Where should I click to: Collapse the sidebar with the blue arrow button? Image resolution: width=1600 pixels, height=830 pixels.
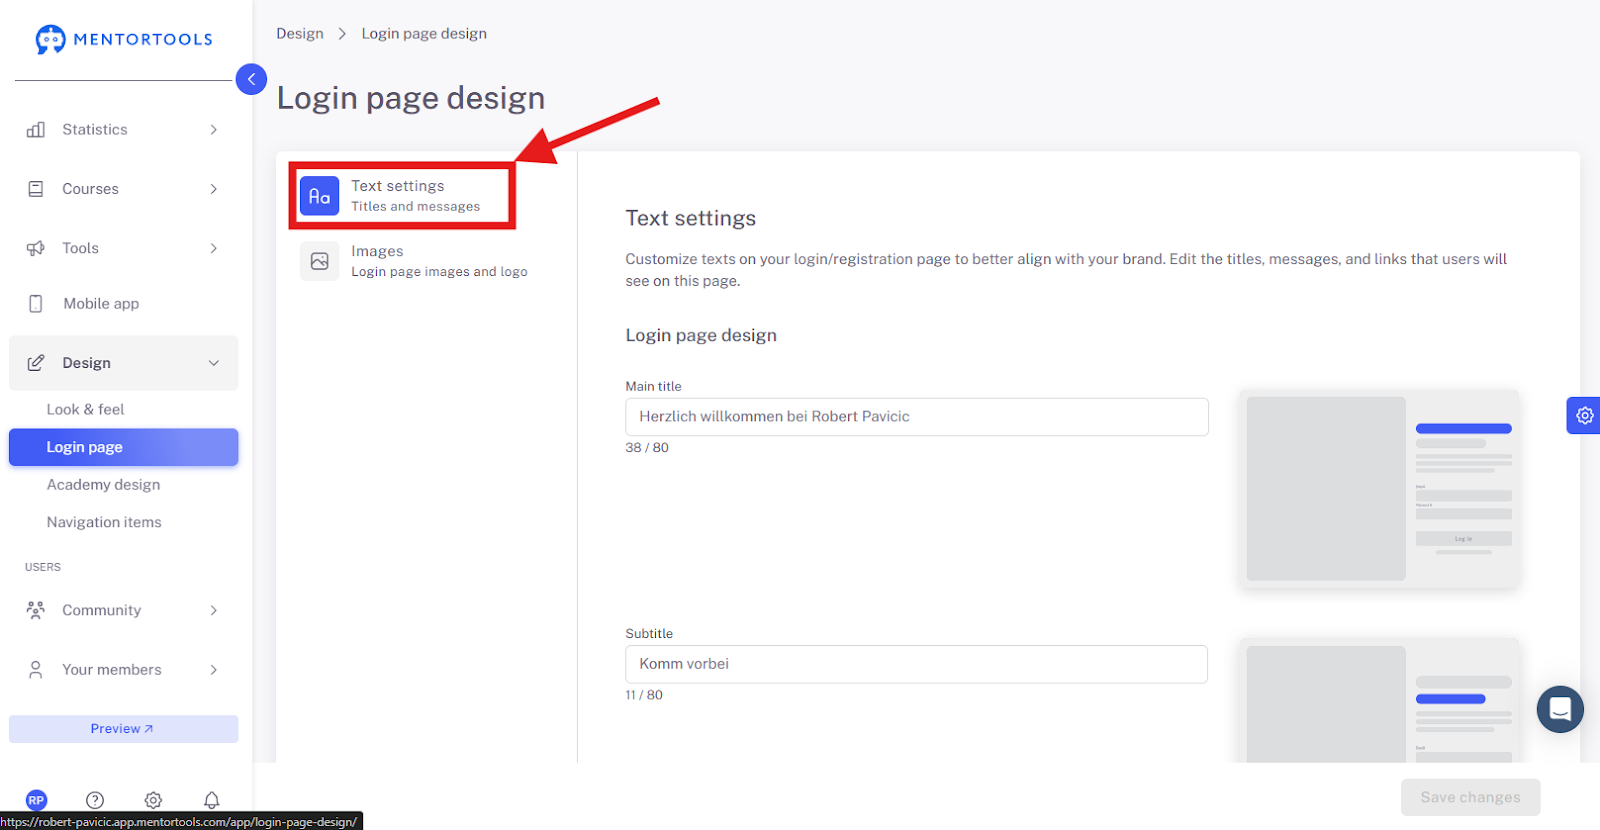point(251,79)
